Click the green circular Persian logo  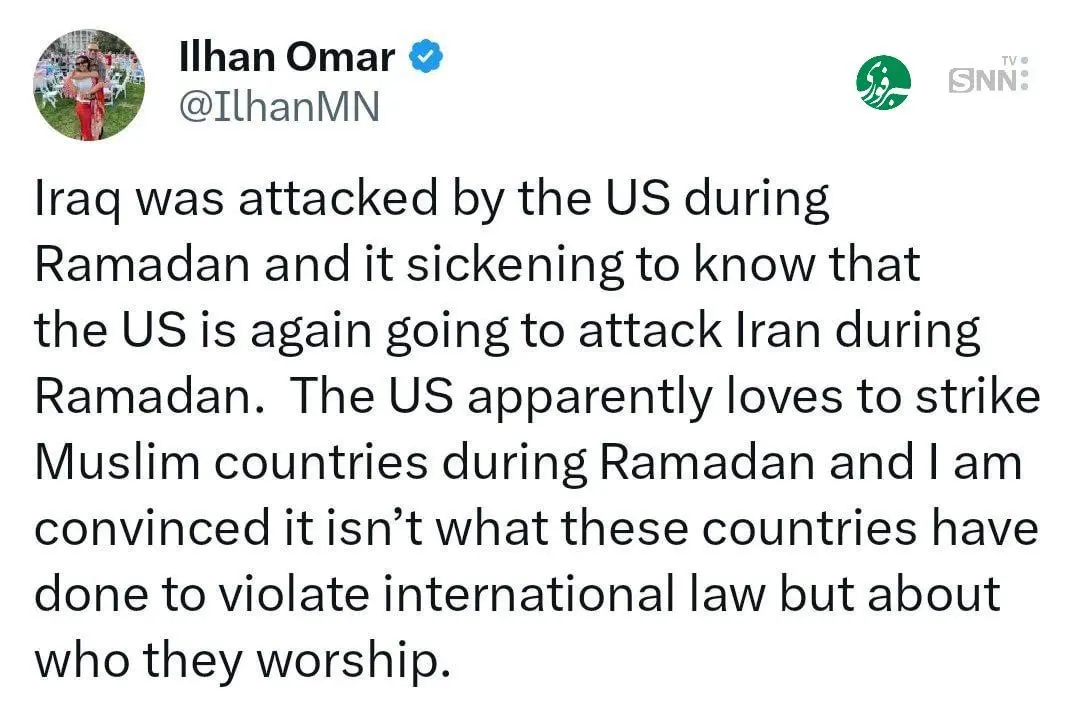point(884,83)
